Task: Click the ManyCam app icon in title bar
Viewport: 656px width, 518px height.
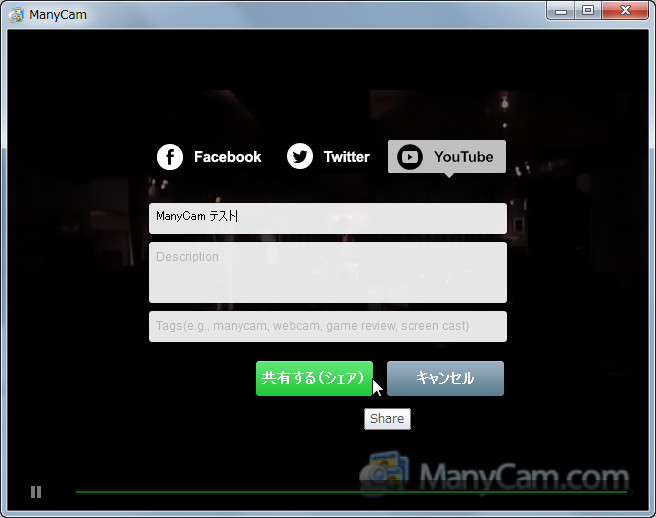Action: click(x=16, y=15)
